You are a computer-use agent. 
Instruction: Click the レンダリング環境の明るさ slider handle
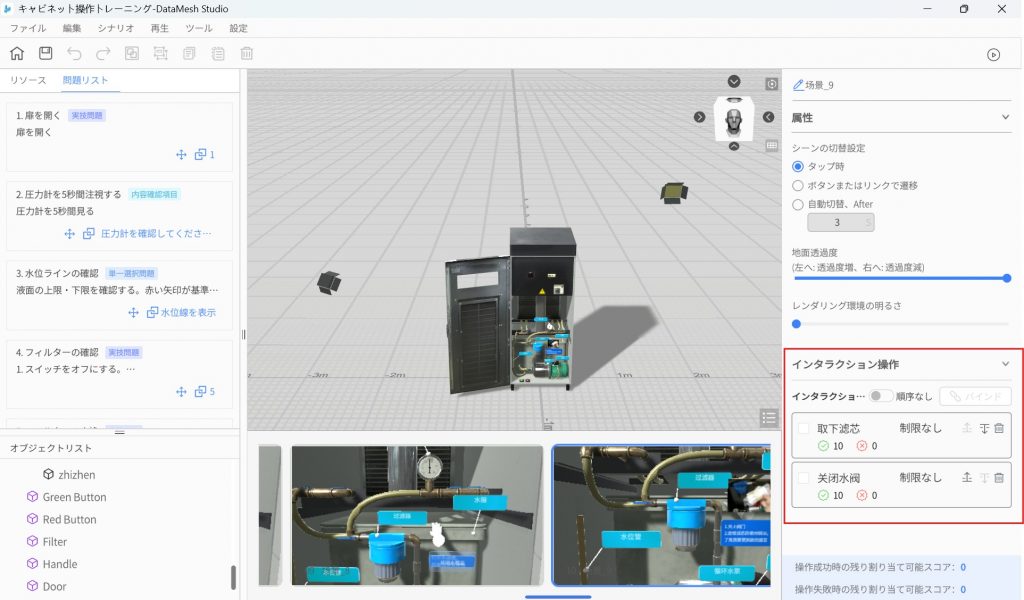point(796,324)
